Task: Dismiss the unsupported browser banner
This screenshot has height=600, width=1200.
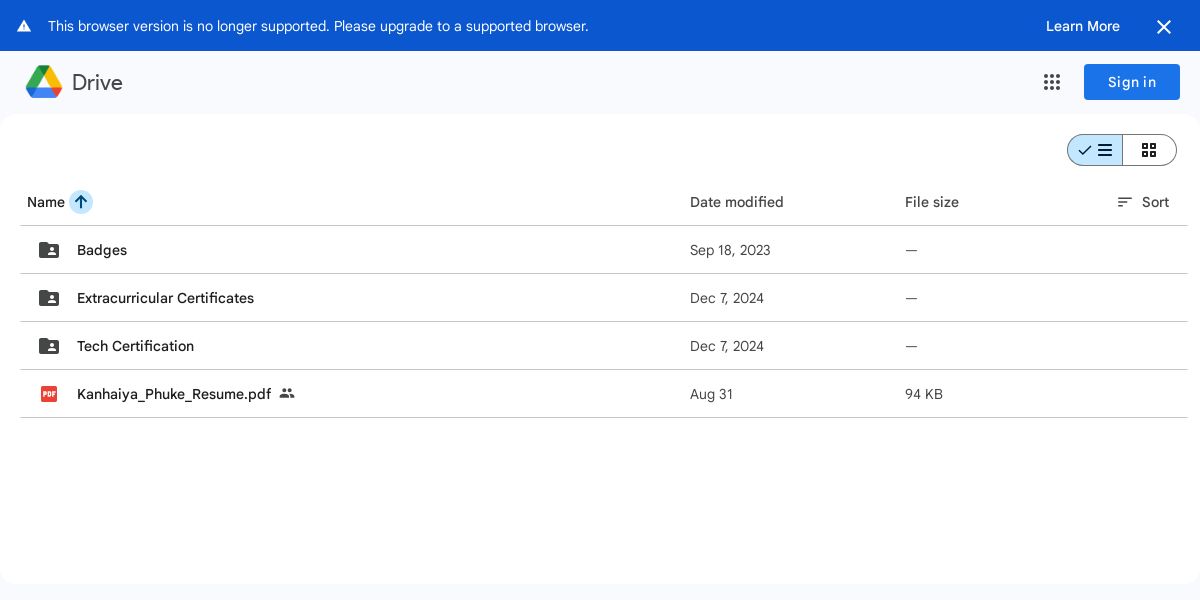Action: point(1164,27)
